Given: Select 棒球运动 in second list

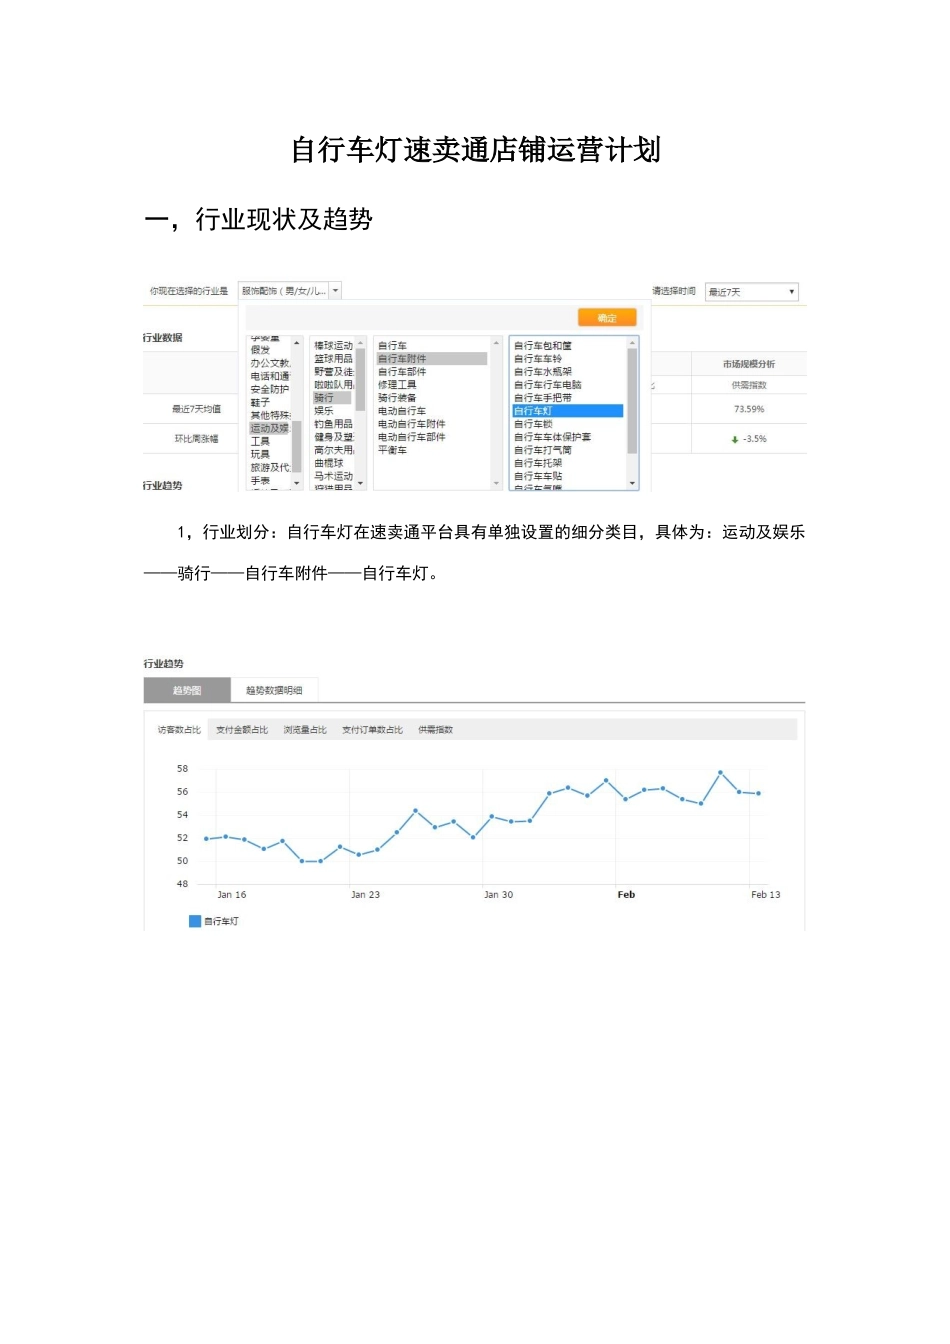Looking at the screenshot, I should [333, 346].
